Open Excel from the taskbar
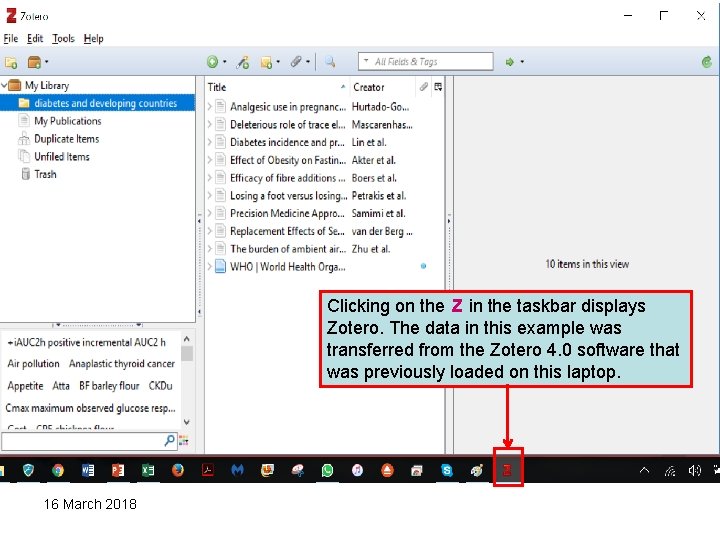This screenshot has height=540, width=720. 148,470
